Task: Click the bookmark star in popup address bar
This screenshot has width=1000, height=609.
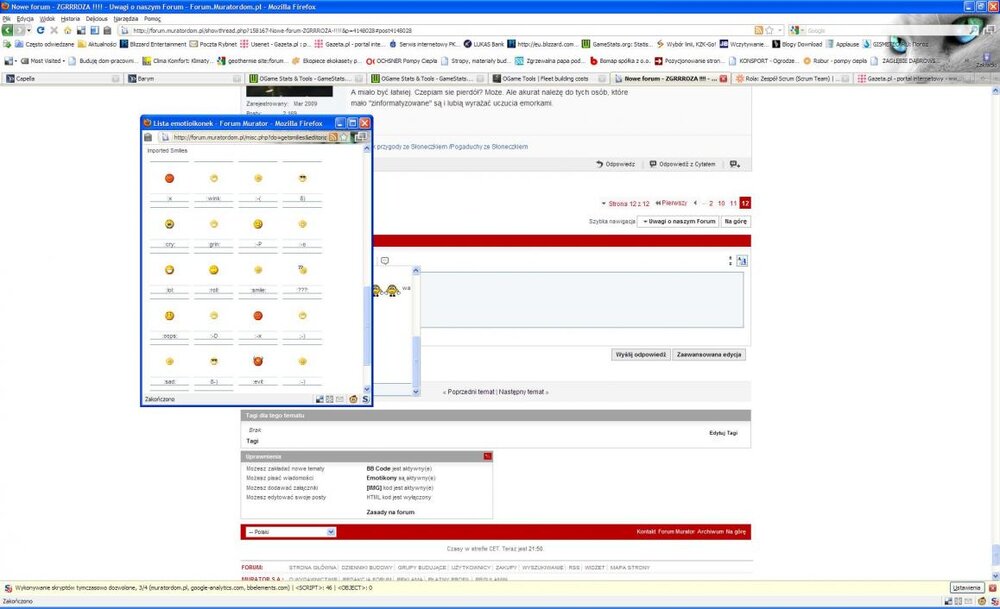Action: [343, 137]
